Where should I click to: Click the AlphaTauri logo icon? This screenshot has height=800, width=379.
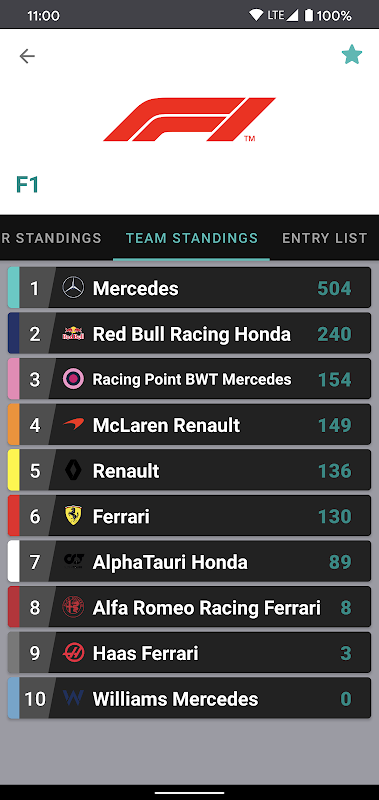tap(73, 561)
